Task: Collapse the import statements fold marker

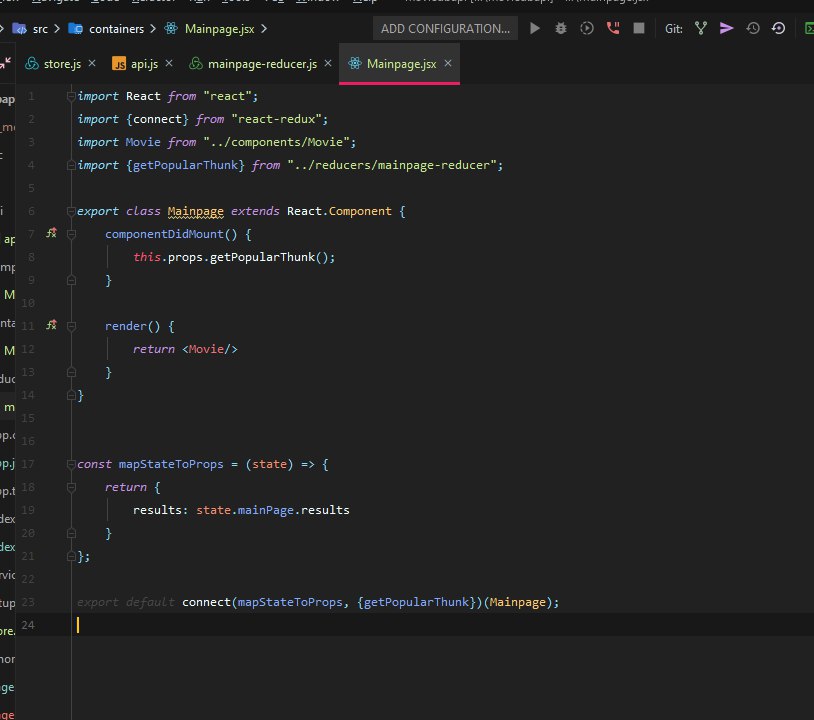Action: [72, 96]
